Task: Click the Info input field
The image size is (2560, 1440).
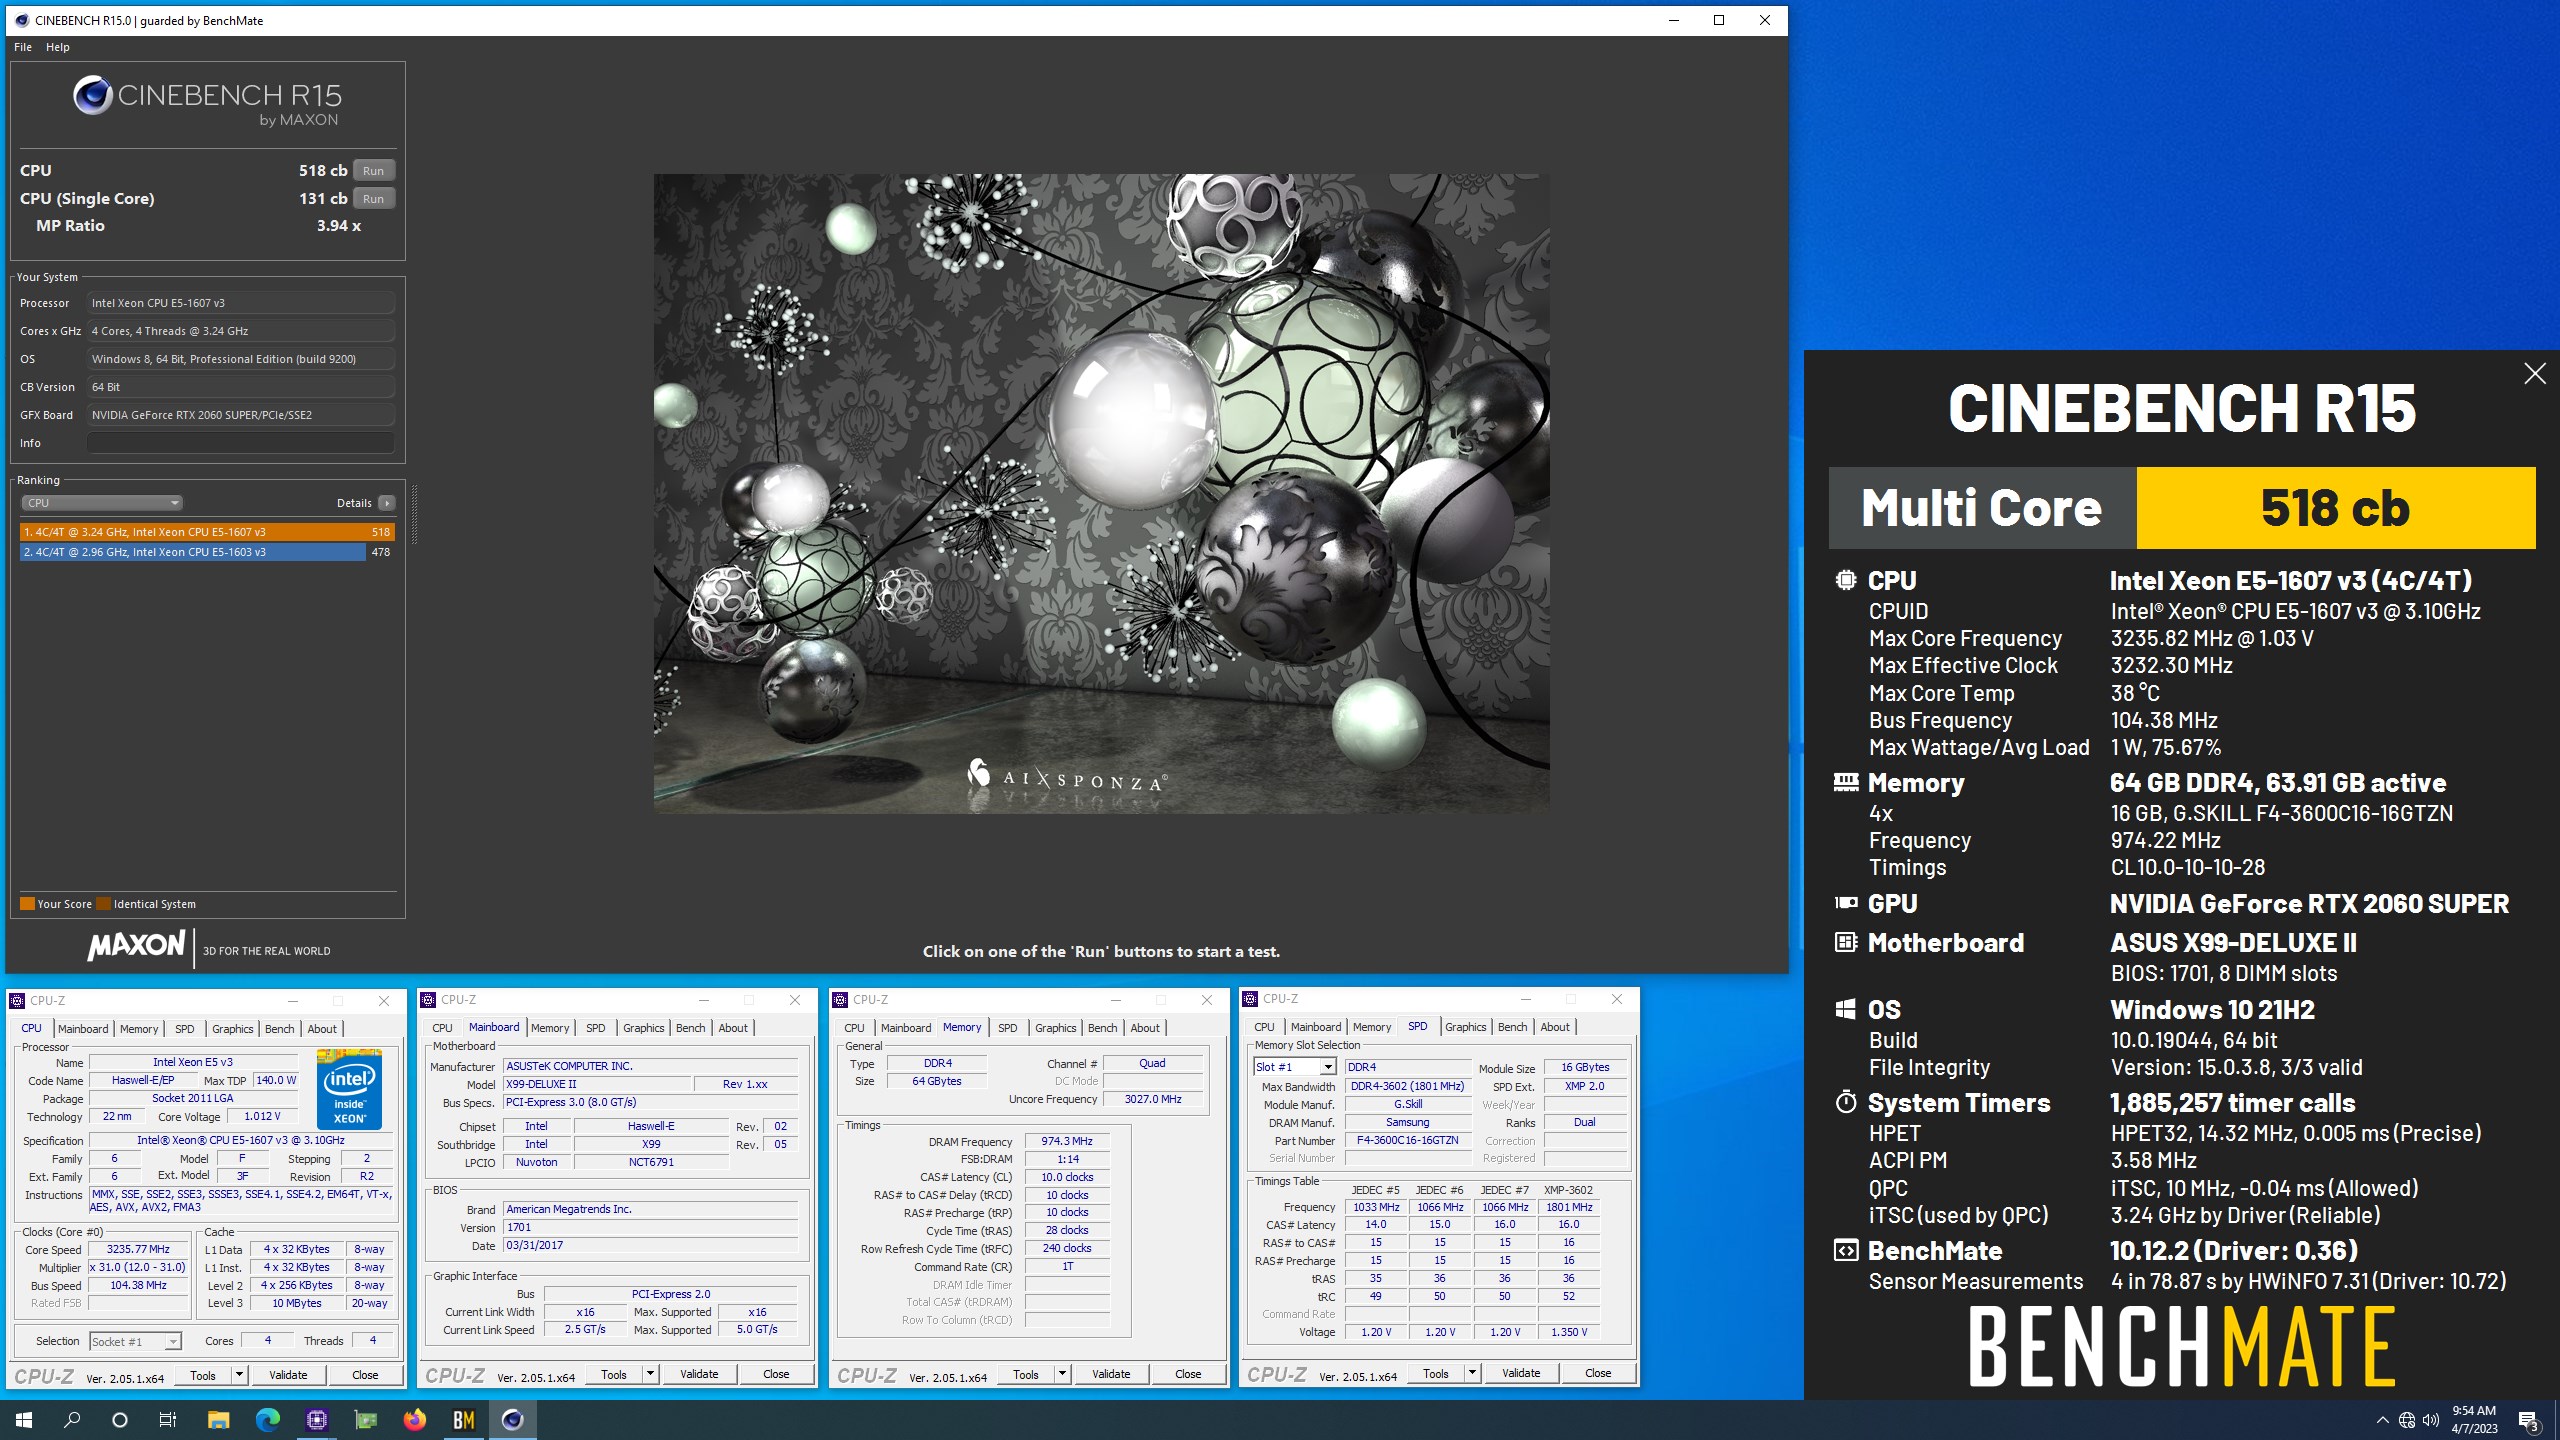Action: tap(240, 443)
